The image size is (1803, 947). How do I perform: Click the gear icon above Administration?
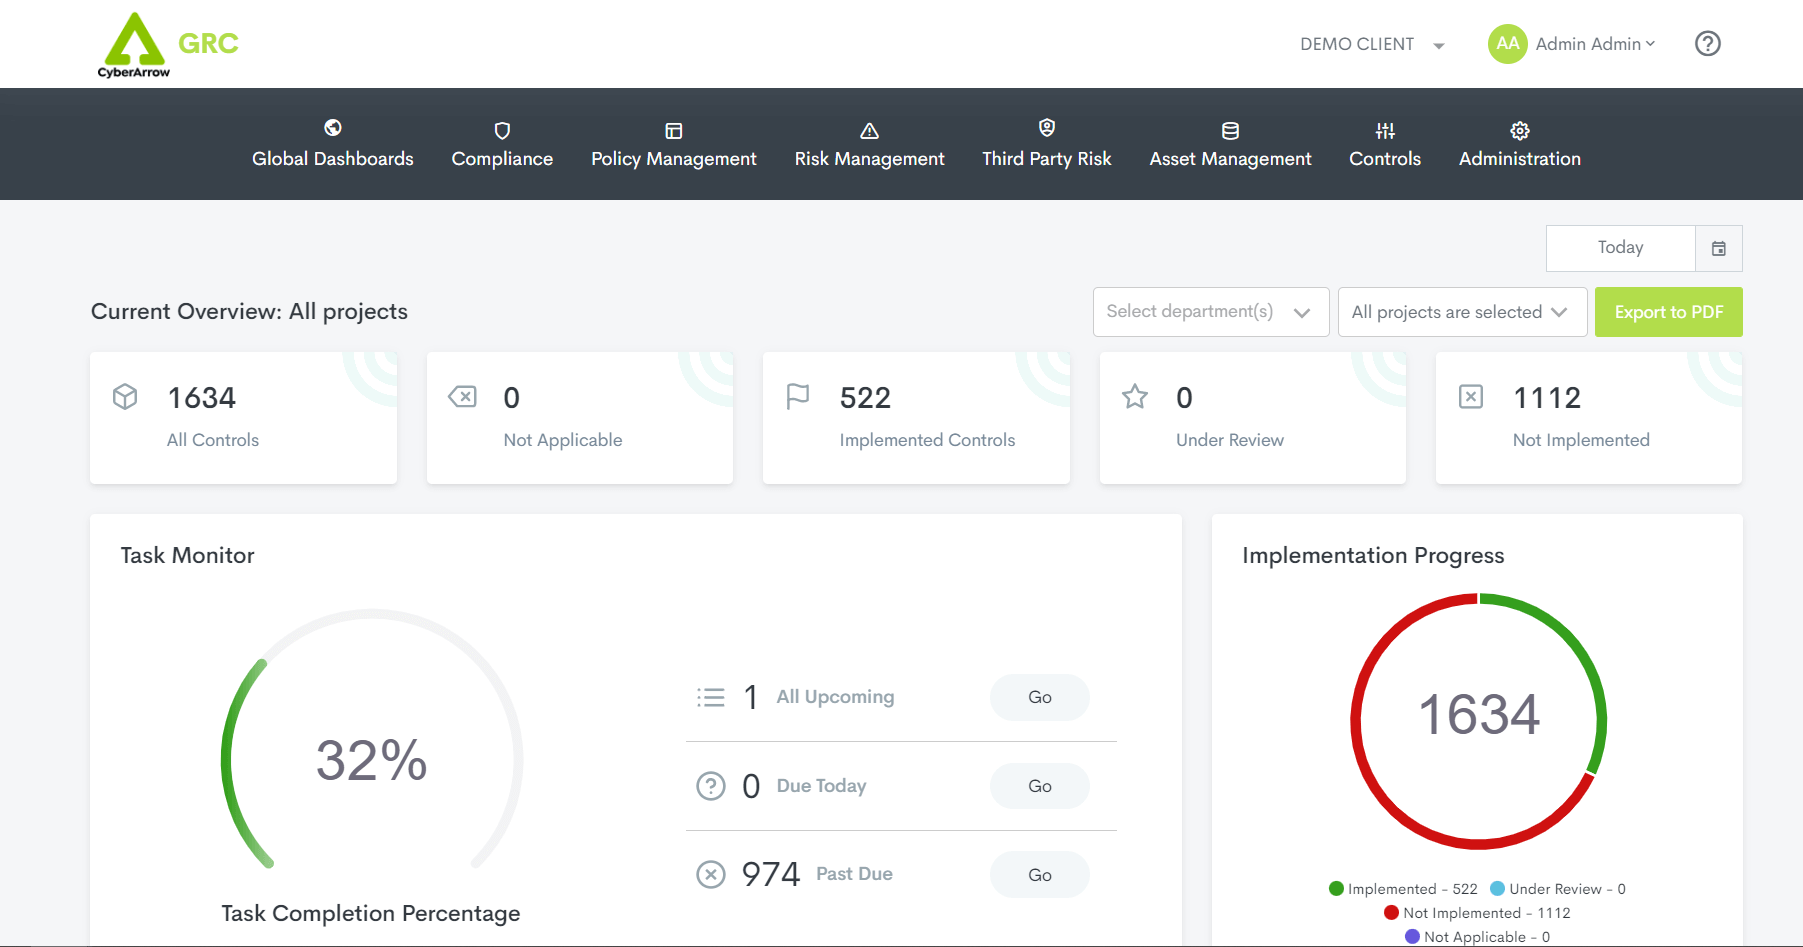coord(1519,130)
